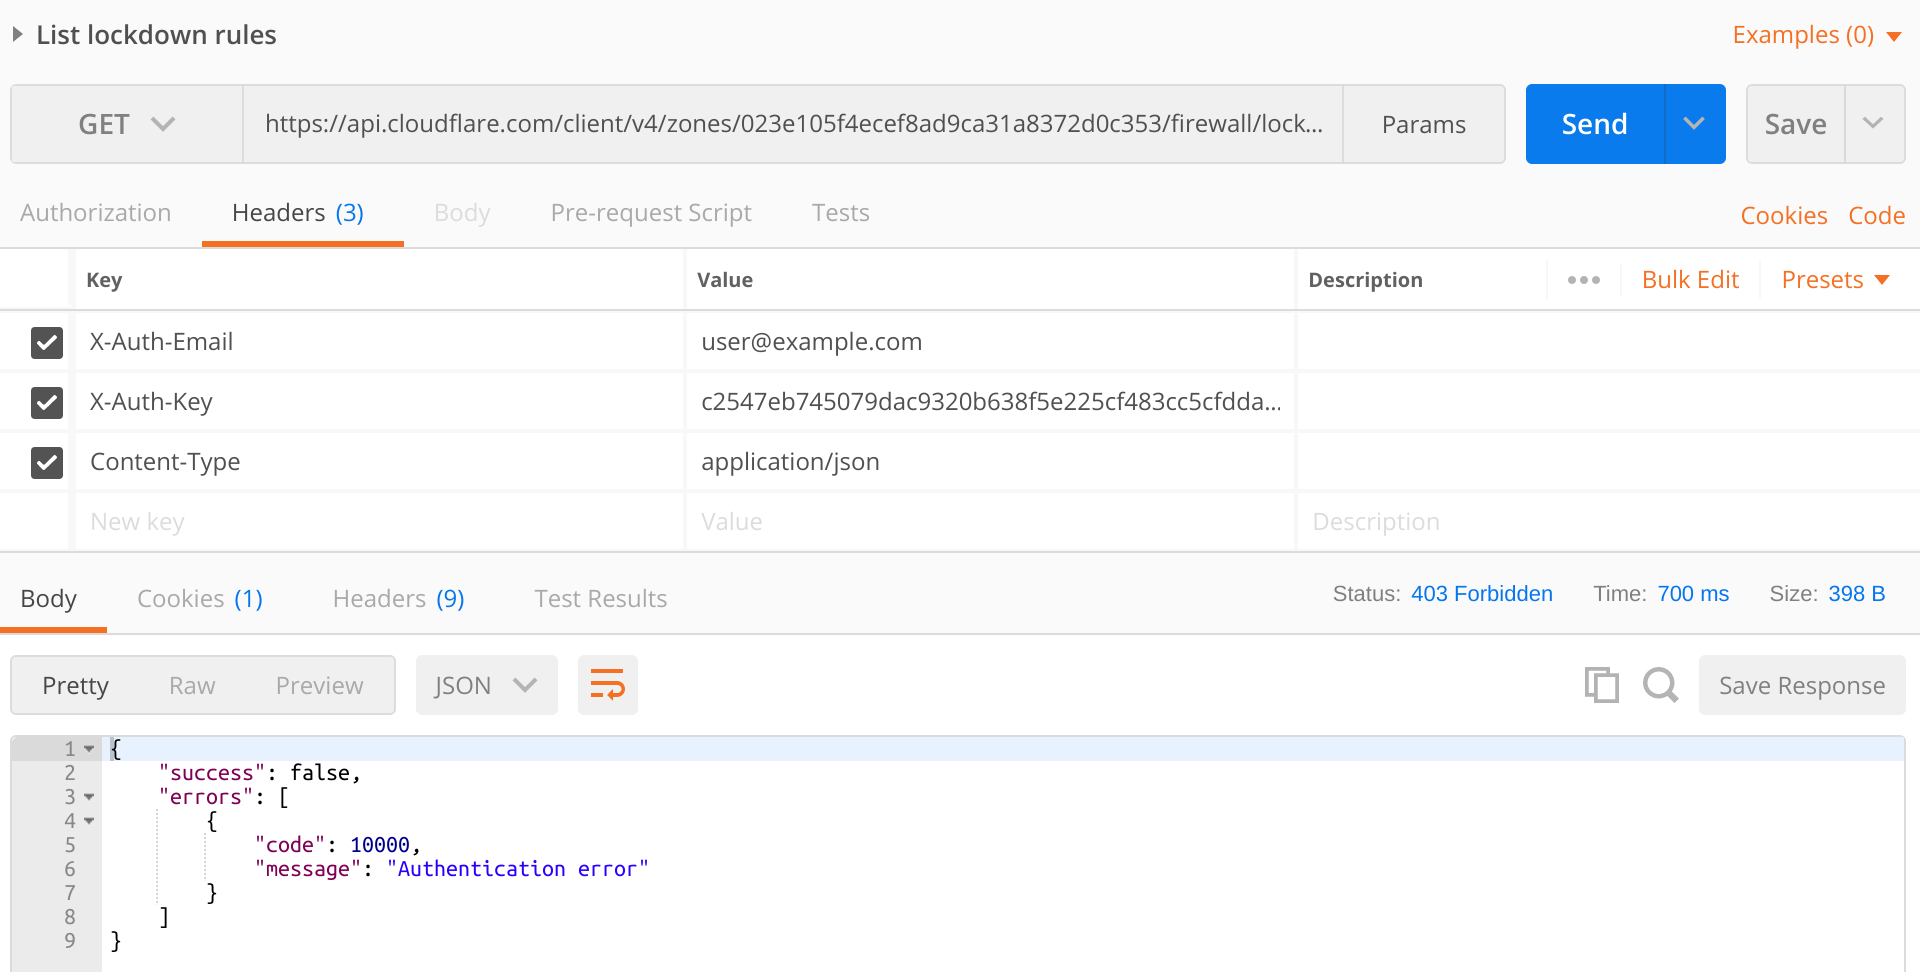Open the Test Results tab
Image resolution: width=1920 pixels, height=972 pixels.
coord(600,599)
